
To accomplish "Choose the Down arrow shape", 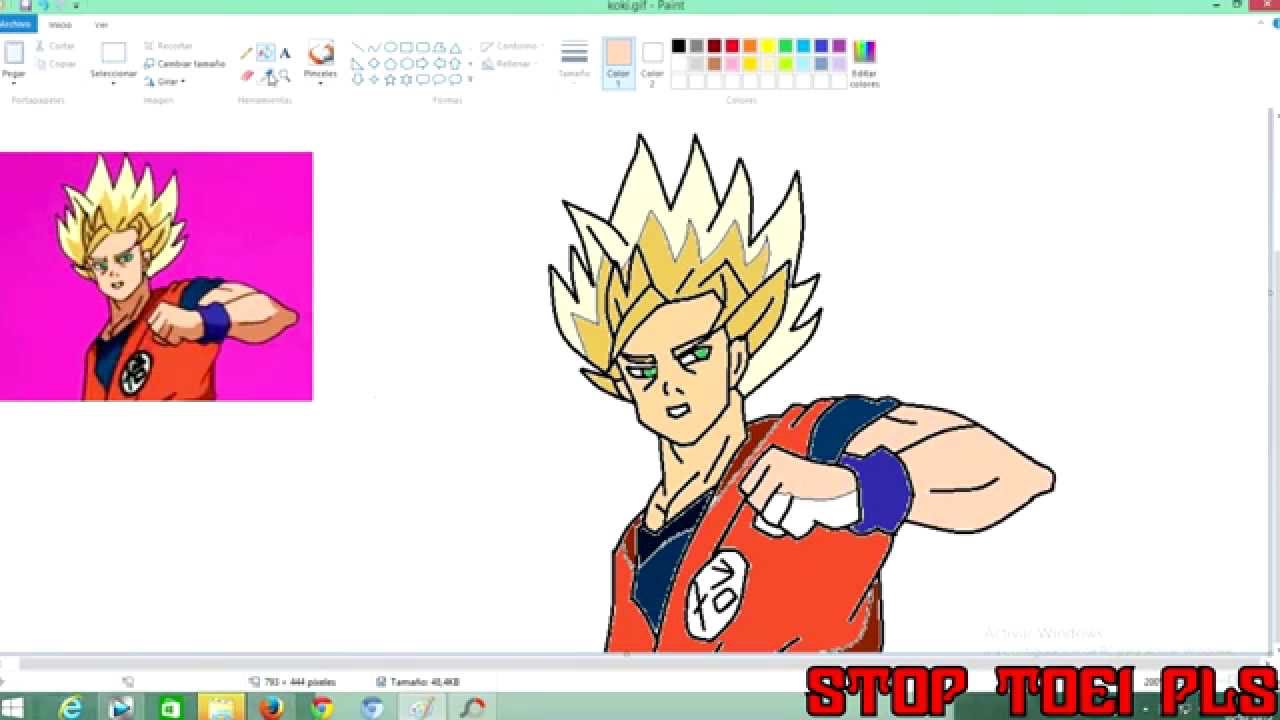I will coord(358,79).
